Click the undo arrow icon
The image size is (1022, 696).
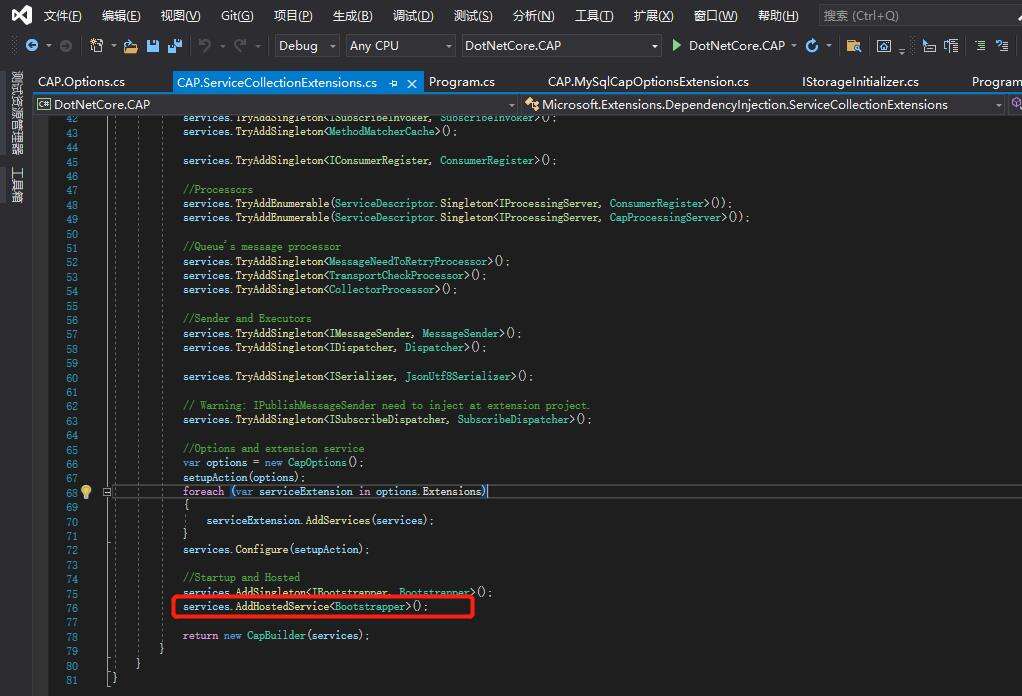pyautogui.click(x=205, y=46)
